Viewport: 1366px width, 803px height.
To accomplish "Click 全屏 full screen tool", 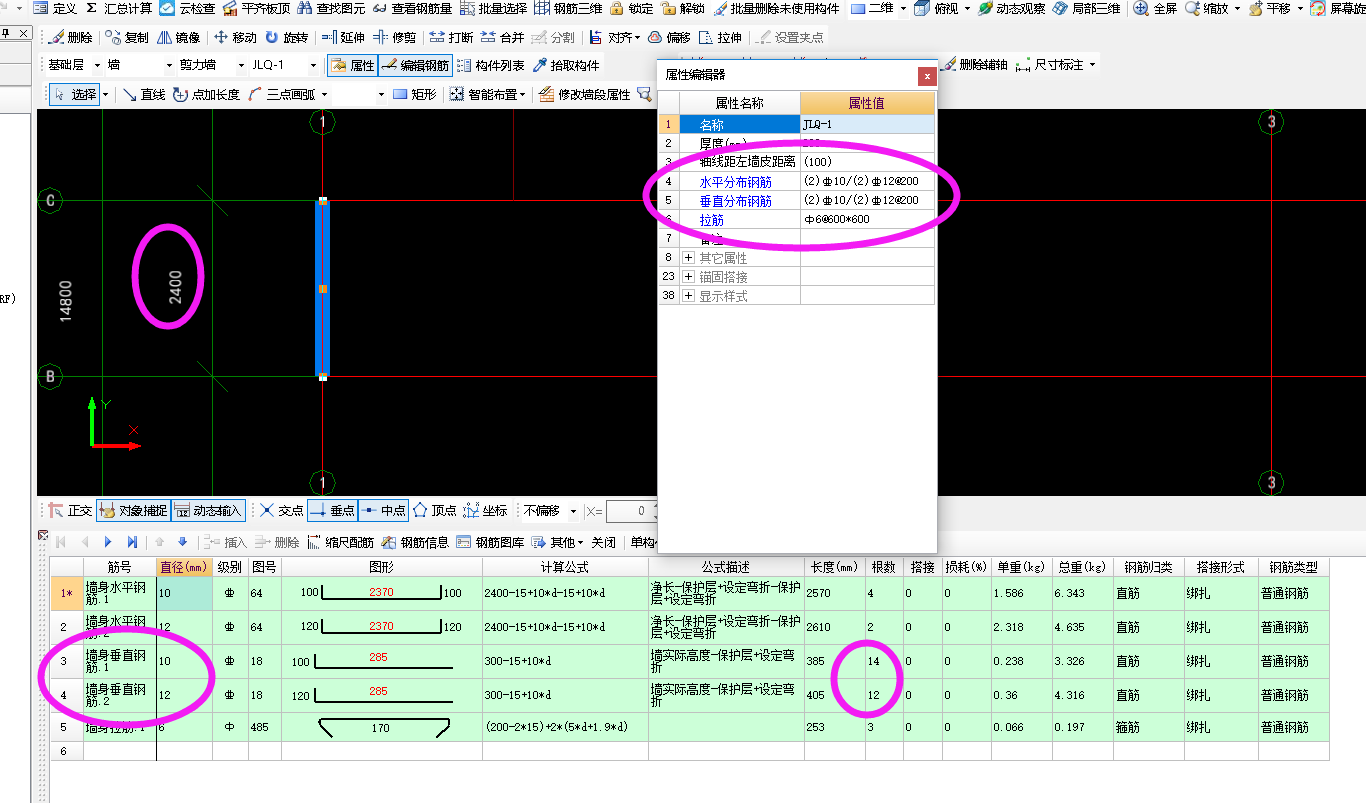I will (x=1155, y=8).
